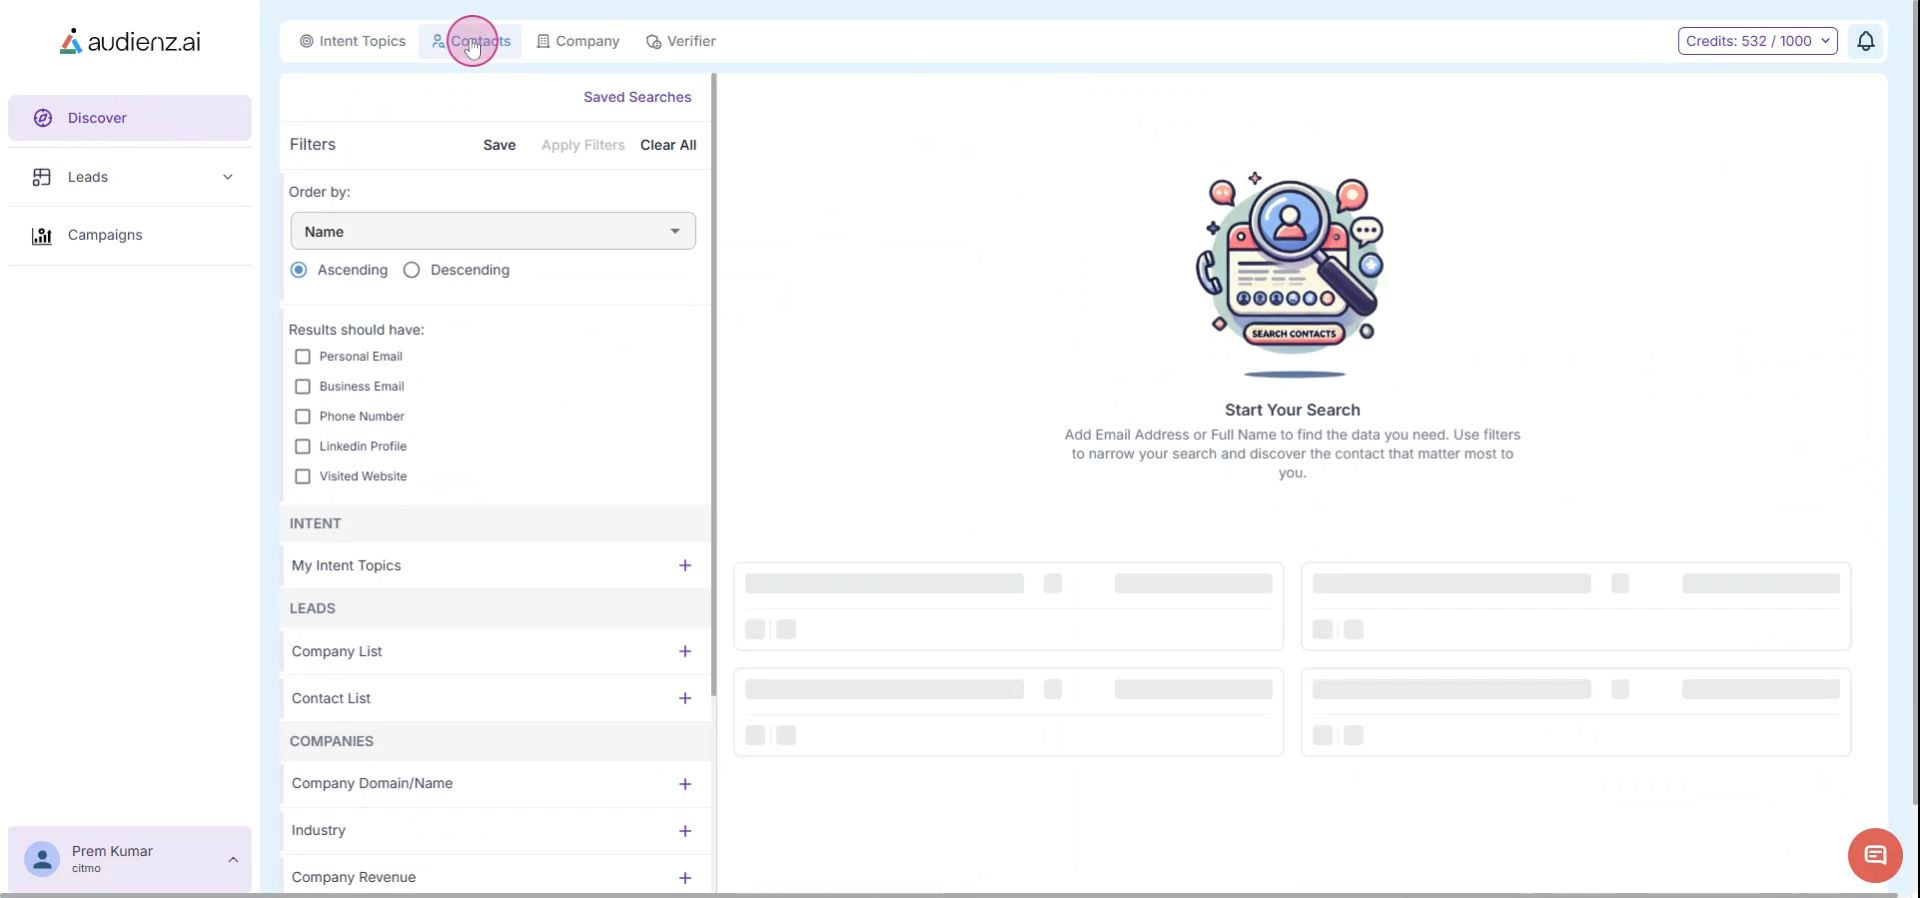Viewport: 1920px width, 898px height.
Task: Add a Company Revenue filter
Action: click(x=685, y=879)
